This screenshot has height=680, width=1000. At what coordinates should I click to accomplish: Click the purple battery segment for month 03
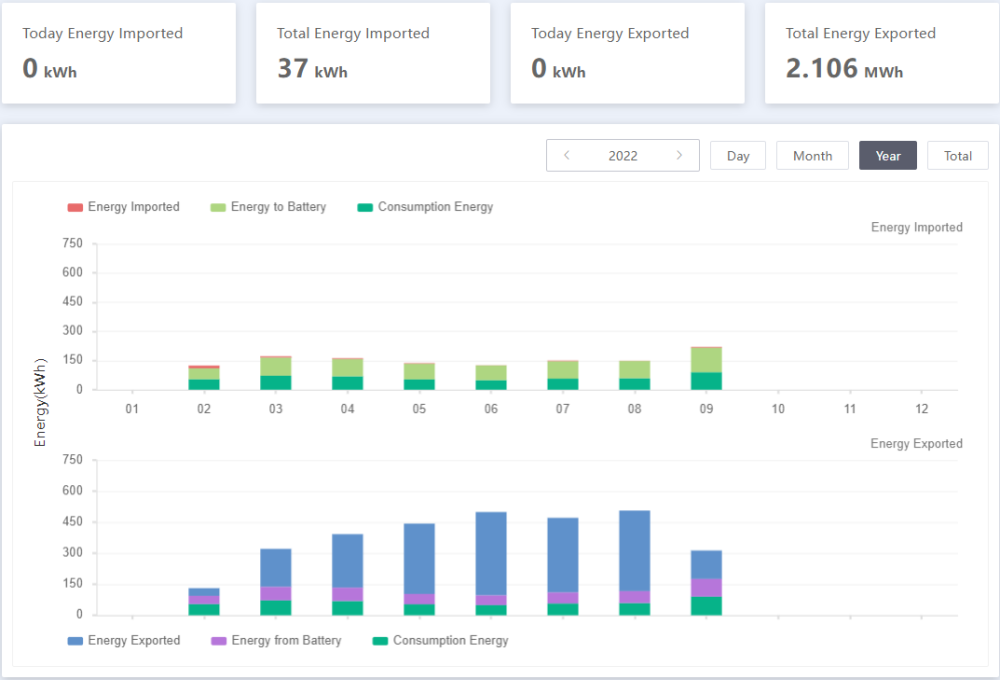[276, 594]
